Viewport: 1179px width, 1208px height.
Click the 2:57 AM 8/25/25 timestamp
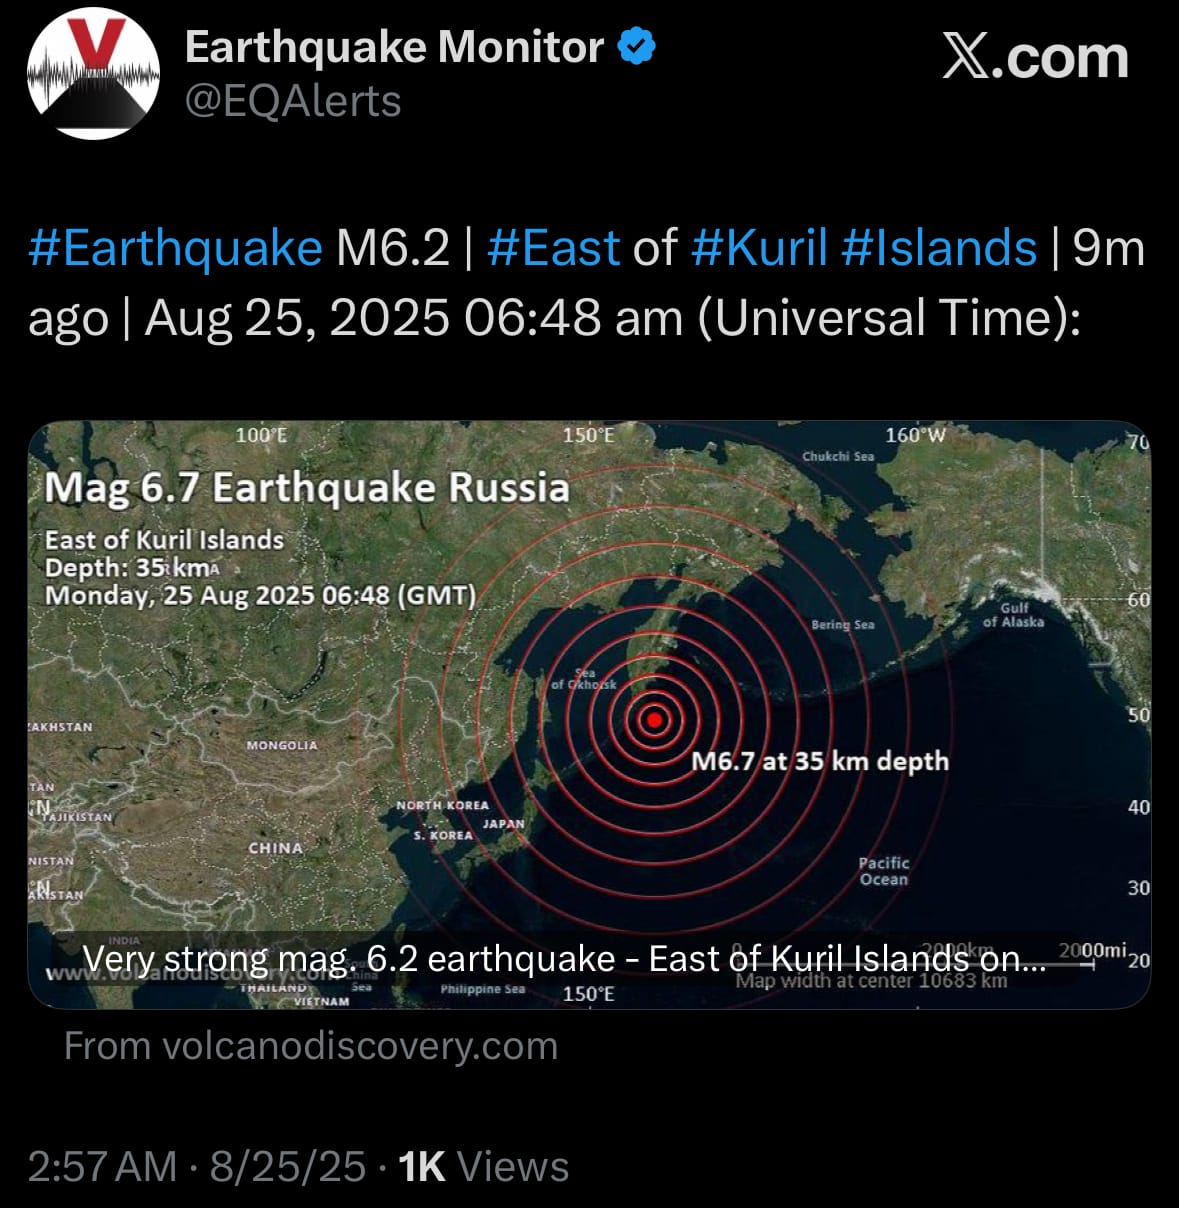pos(197,1167)
